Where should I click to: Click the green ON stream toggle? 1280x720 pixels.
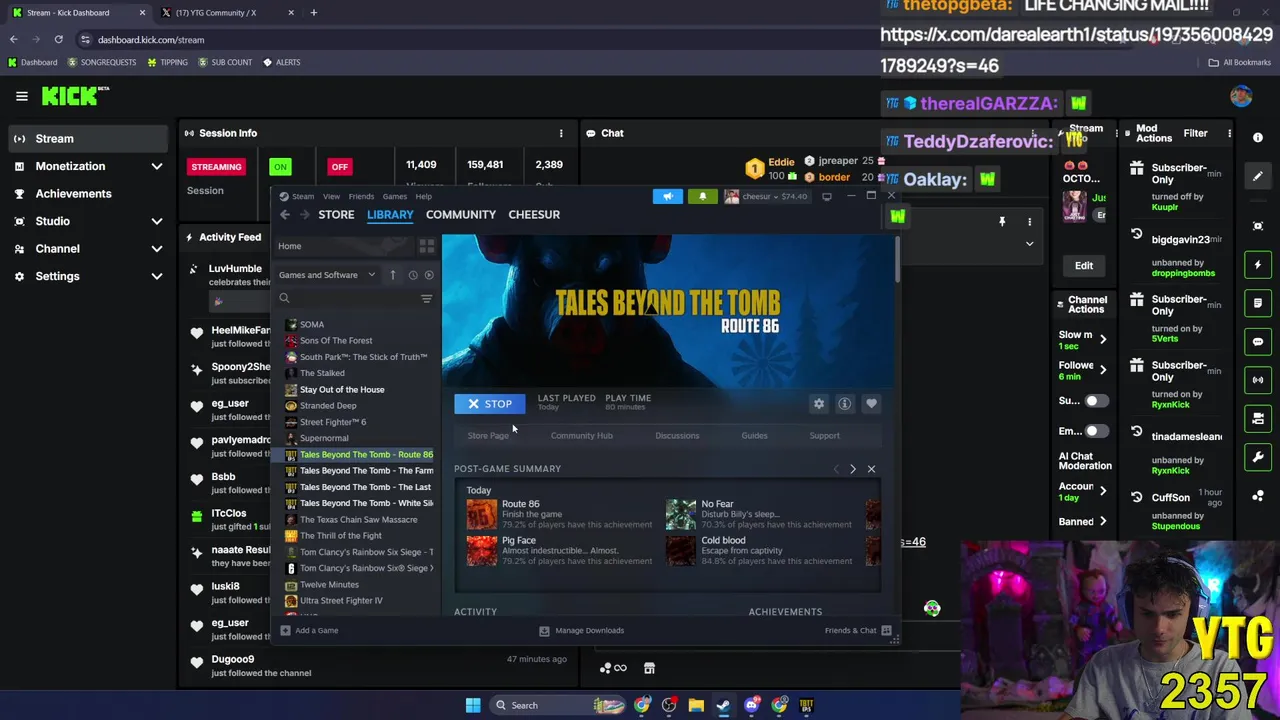[x=280, y=167]
